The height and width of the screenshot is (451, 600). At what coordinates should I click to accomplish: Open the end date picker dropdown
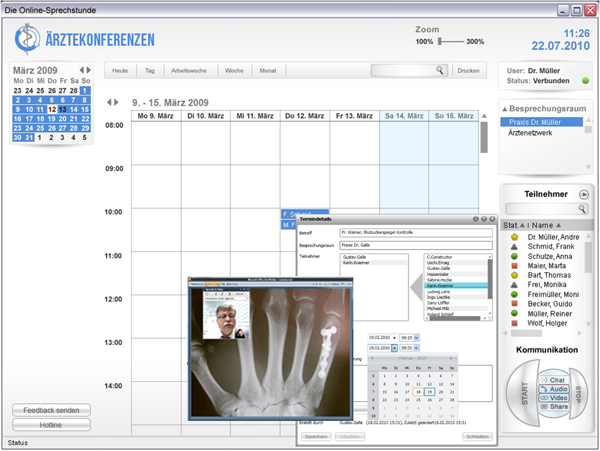395,348
